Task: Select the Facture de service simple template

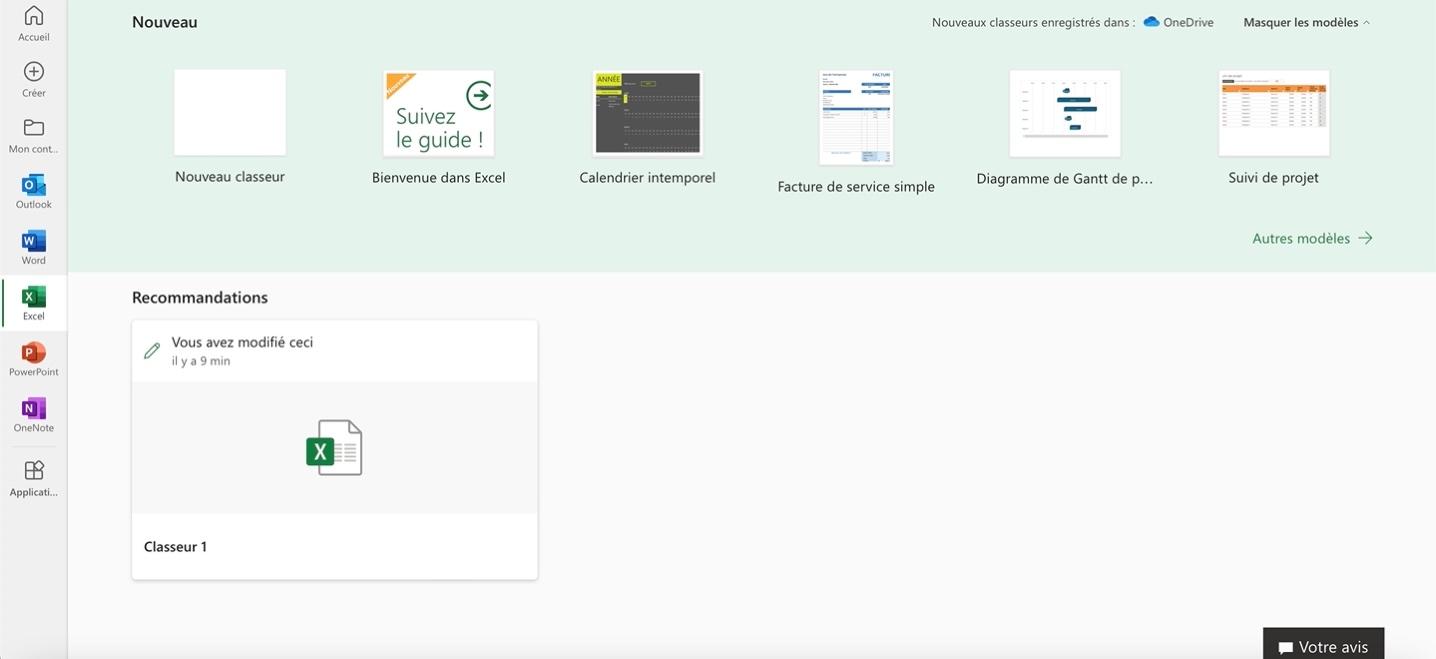Action: [x=856, y=118]
